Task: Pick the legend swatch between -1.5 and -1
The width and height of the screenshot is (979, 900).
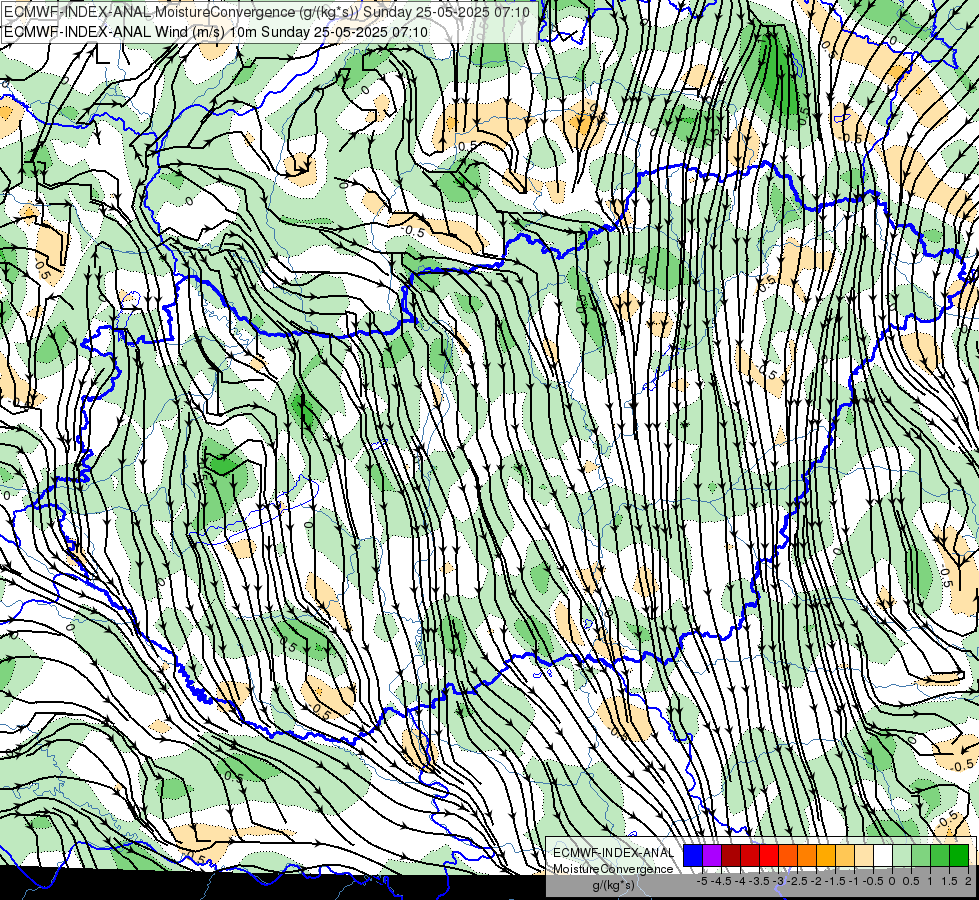Action: coord(845,855)
